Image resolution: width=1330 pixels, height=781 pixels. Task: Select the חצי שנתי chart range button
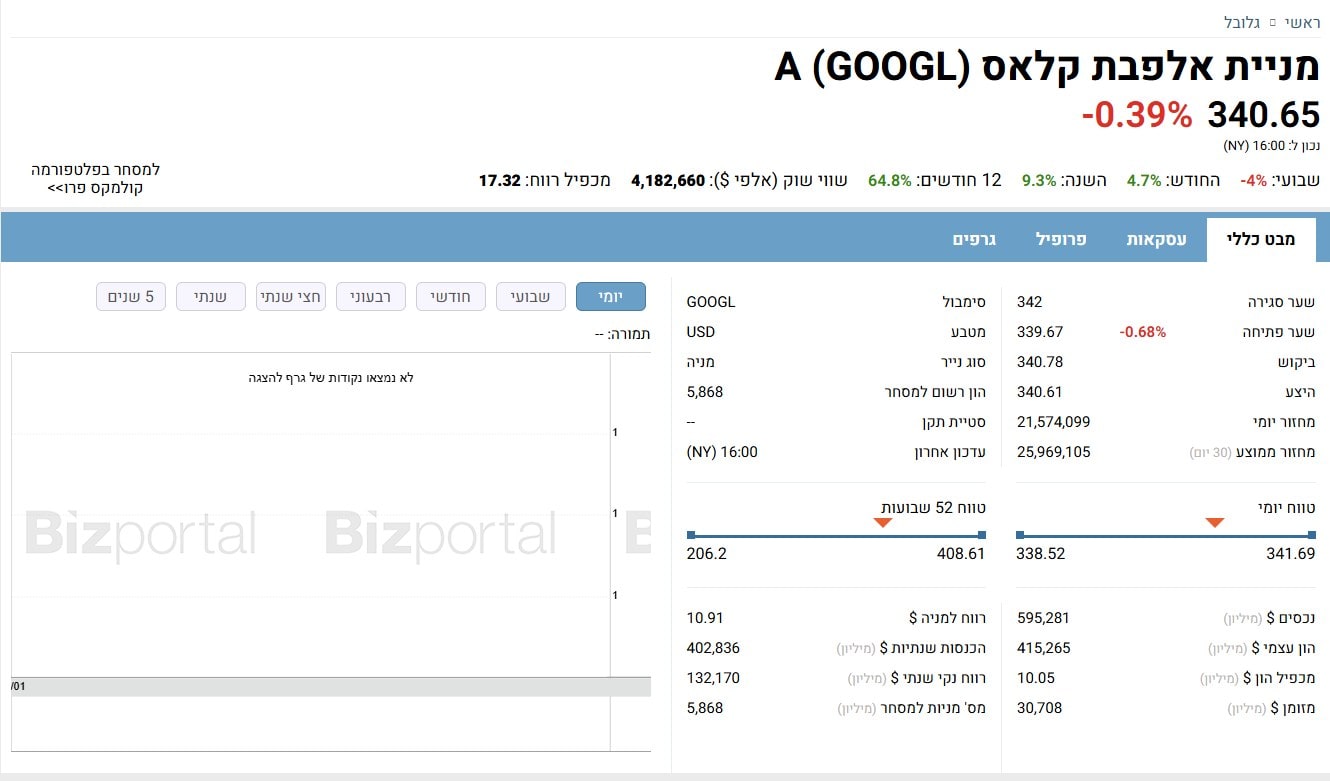tap(291, 297)
